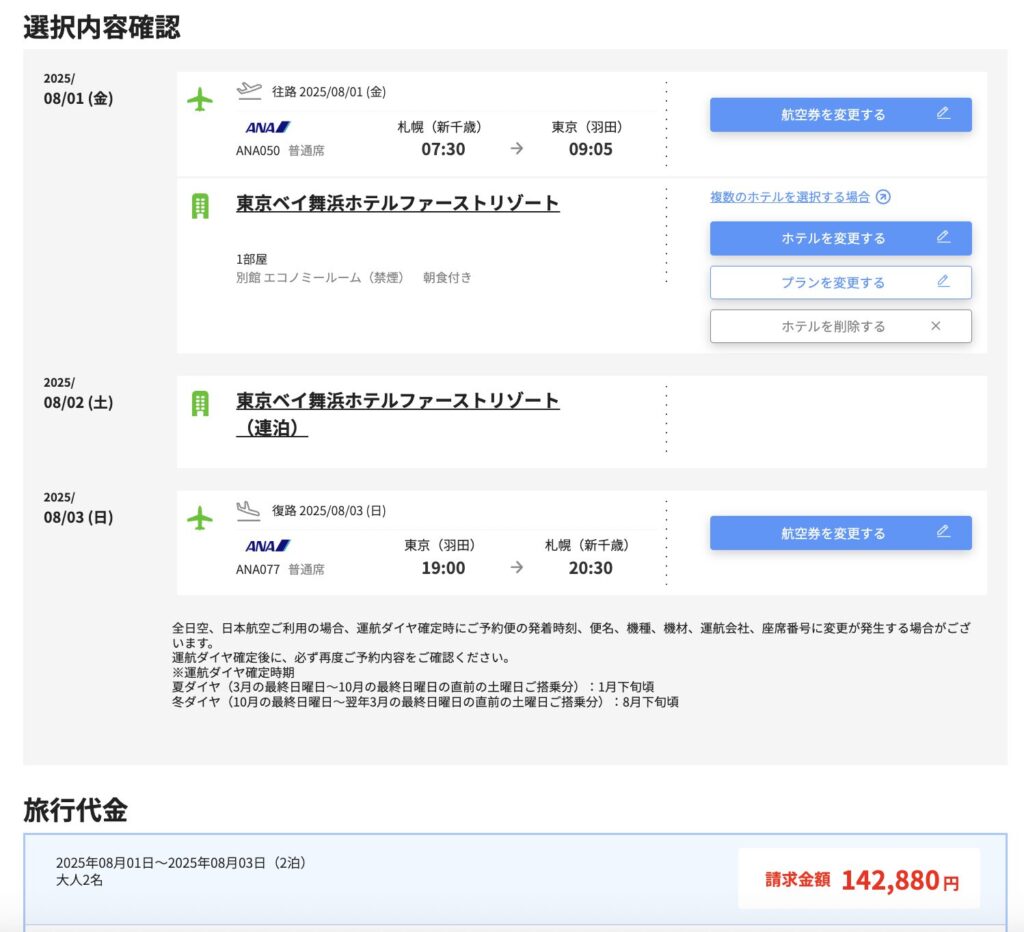Click the ANA logo on flight ANA077
The image size is (1024, 932).
coord(268,546)
